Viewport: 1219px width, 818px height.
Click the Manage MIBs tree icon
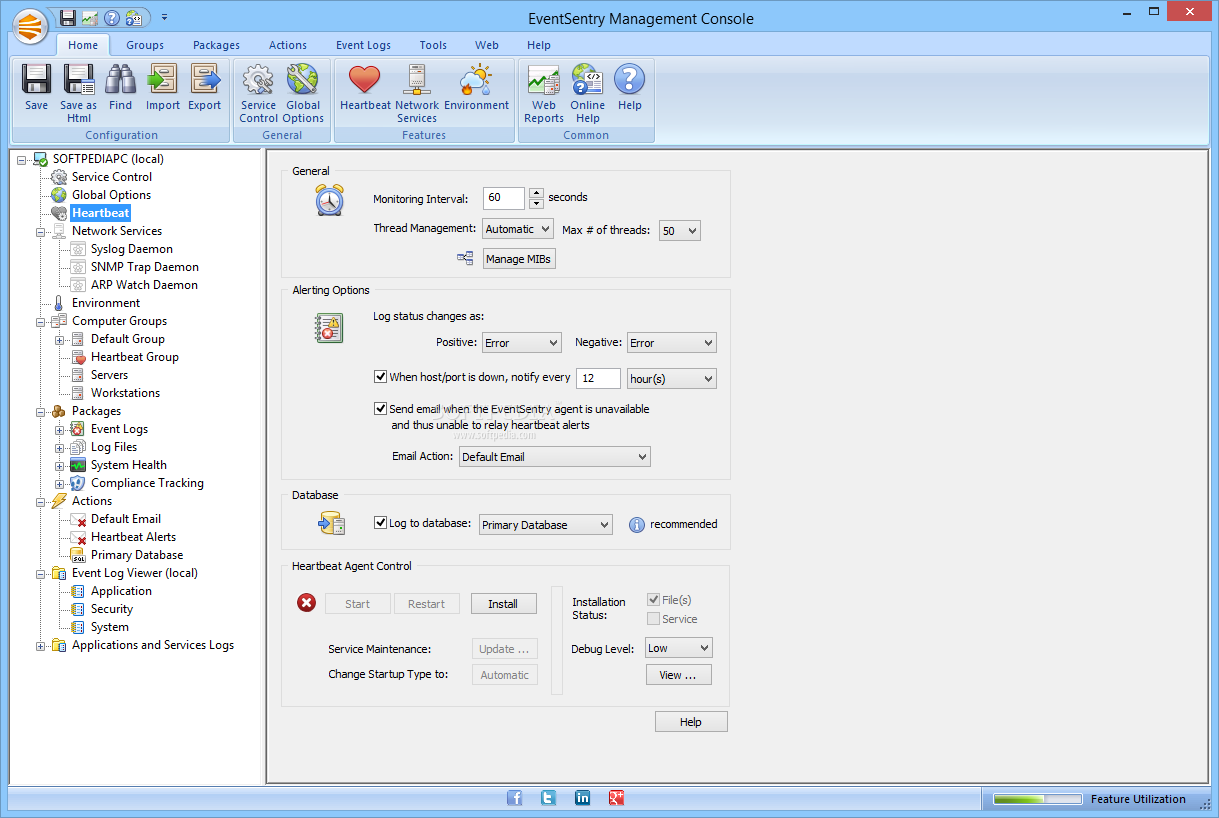pos(465,259)
